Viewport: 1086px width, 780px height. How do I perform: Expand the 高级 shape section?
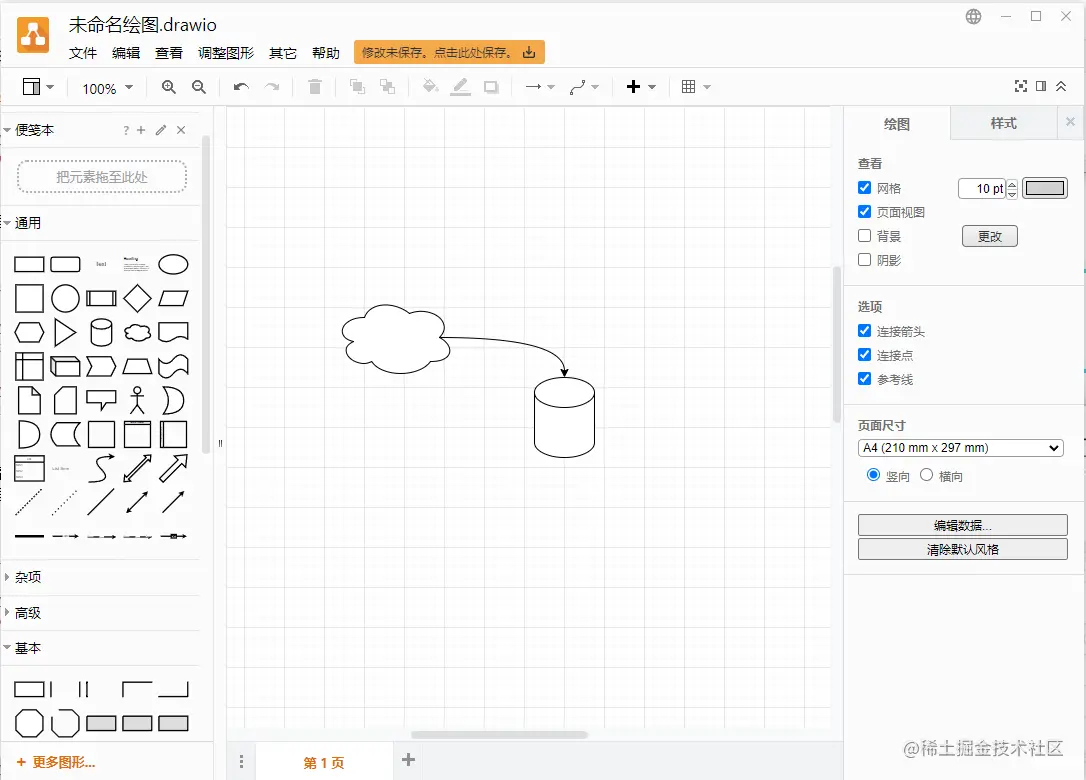28,613
